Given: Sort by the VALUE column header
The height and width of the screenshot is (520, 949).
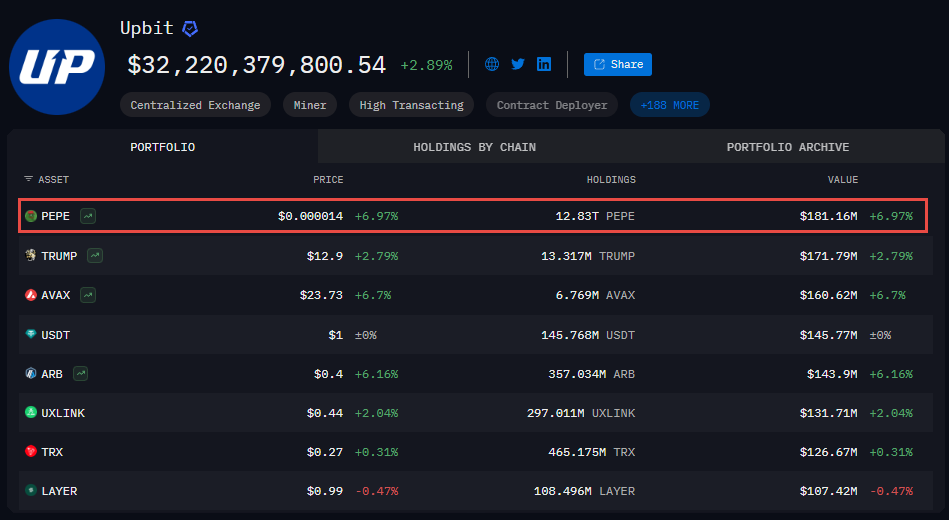Looking at the screenshot, I should tap(843, 180).
